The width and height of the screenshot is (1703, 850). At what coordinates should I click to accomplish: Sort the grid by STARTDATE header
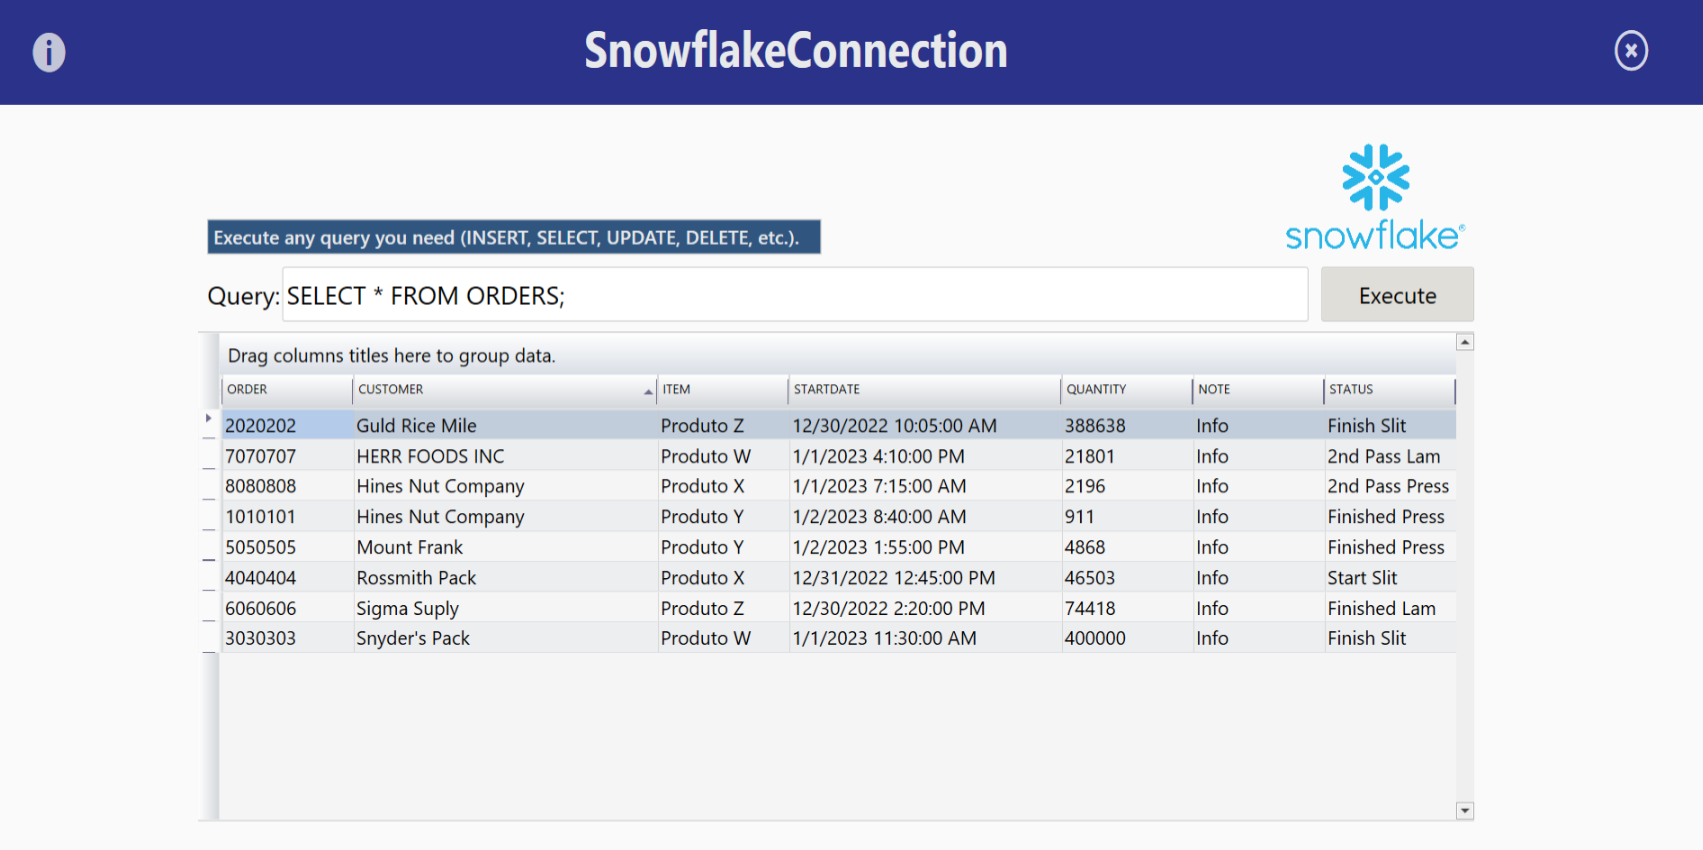(x=923, y=390)
